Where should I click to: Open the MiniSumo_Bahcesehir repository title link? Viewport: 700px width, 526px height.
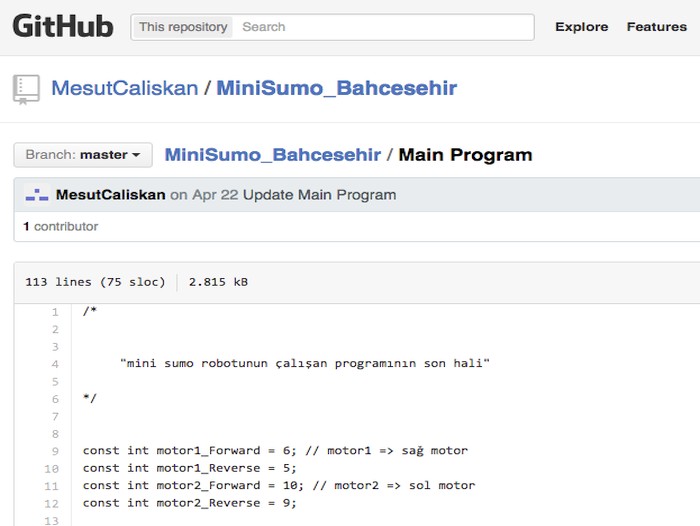coord(337,88)
